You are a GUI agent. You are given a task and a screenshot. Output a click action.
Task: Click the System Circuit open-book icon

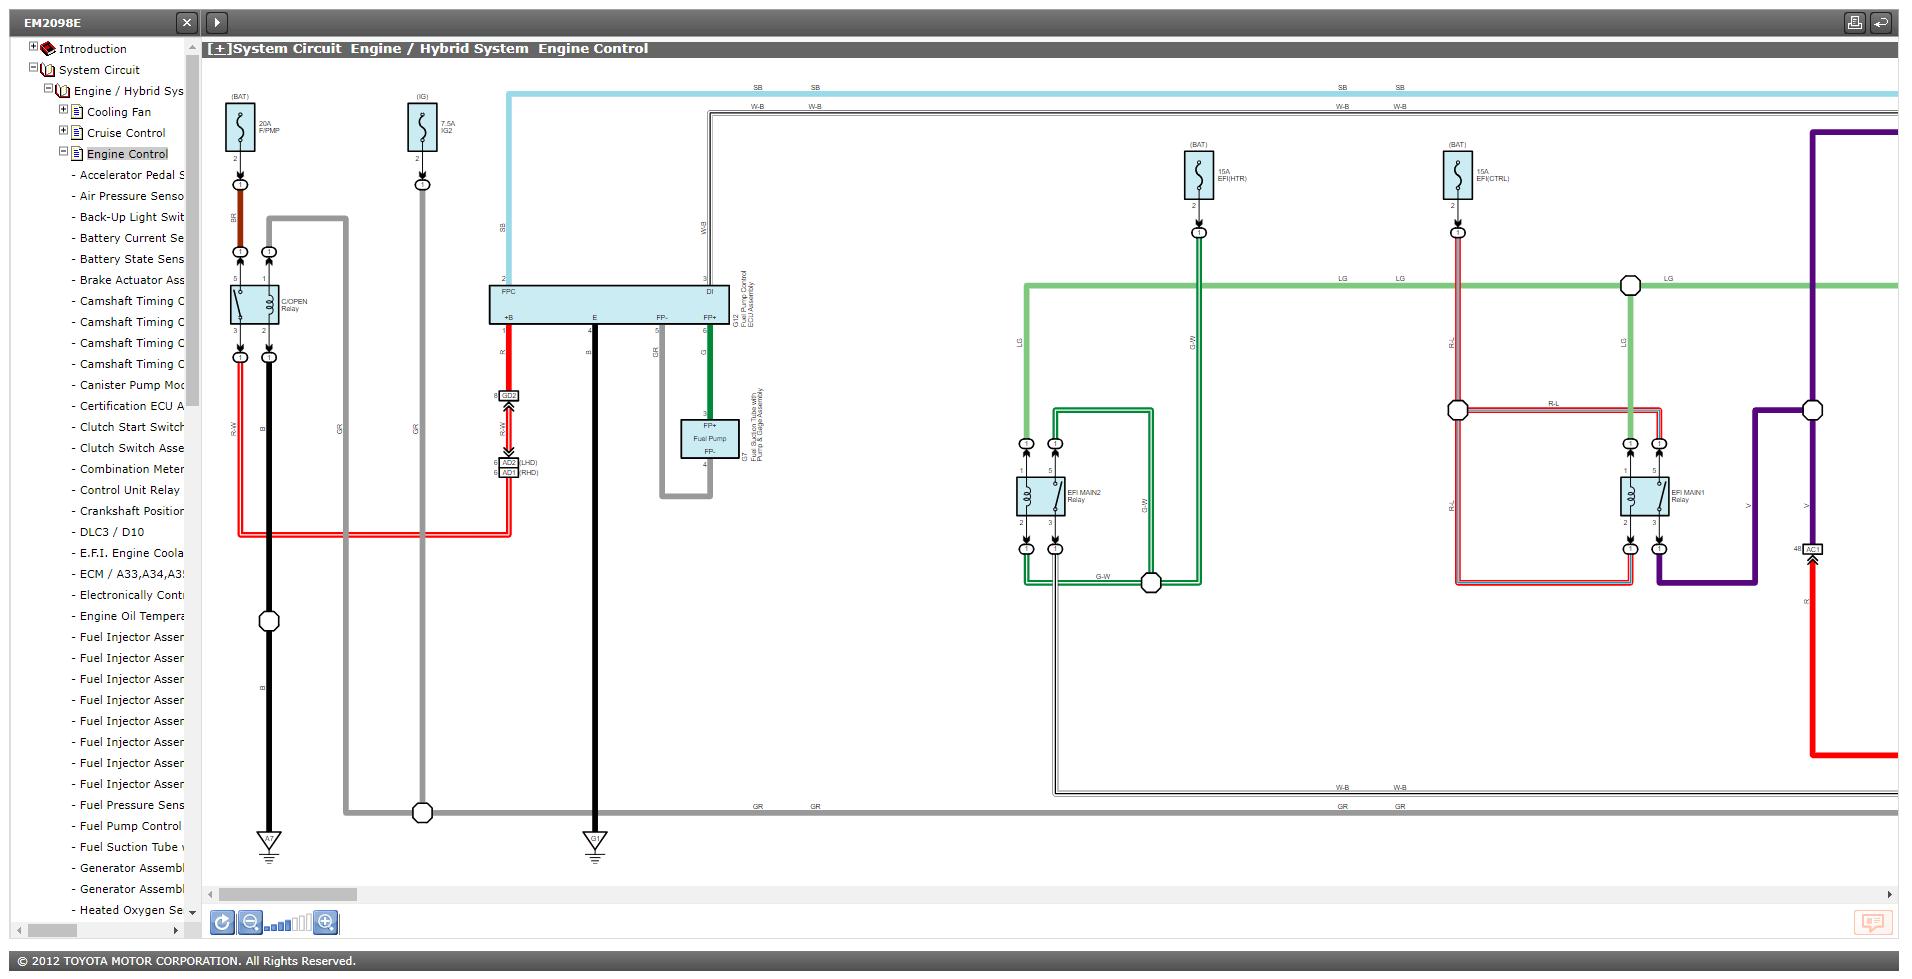click(x=48, y=70)
